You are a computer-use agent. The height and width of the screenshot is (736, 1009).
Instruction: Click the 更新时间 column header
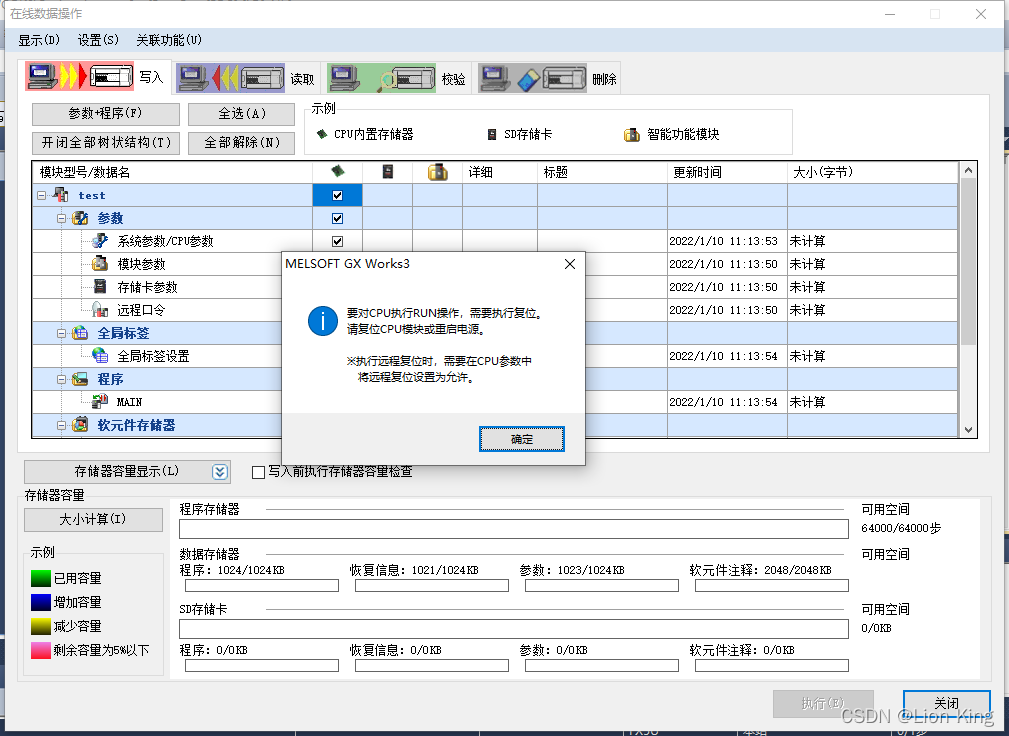(727, 172)
